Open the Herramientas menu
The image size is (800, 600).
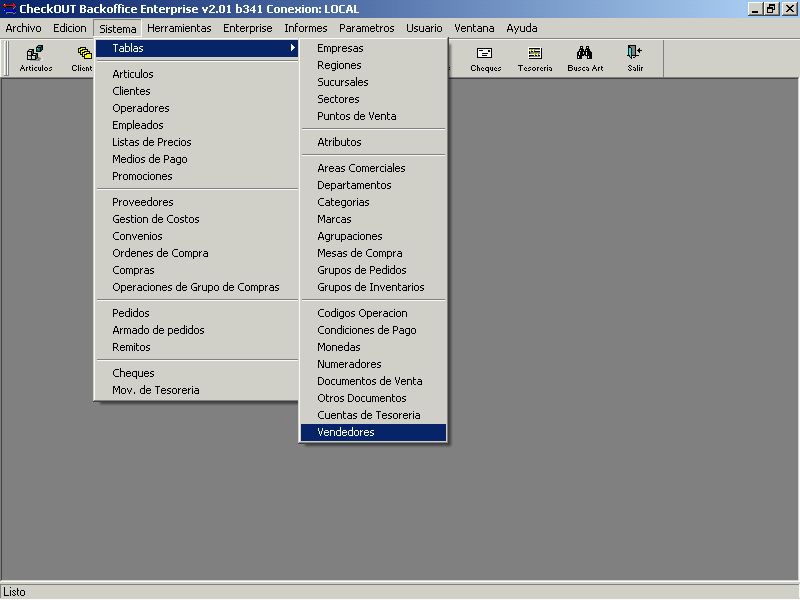pyautogui.click(x=179, y=28)
